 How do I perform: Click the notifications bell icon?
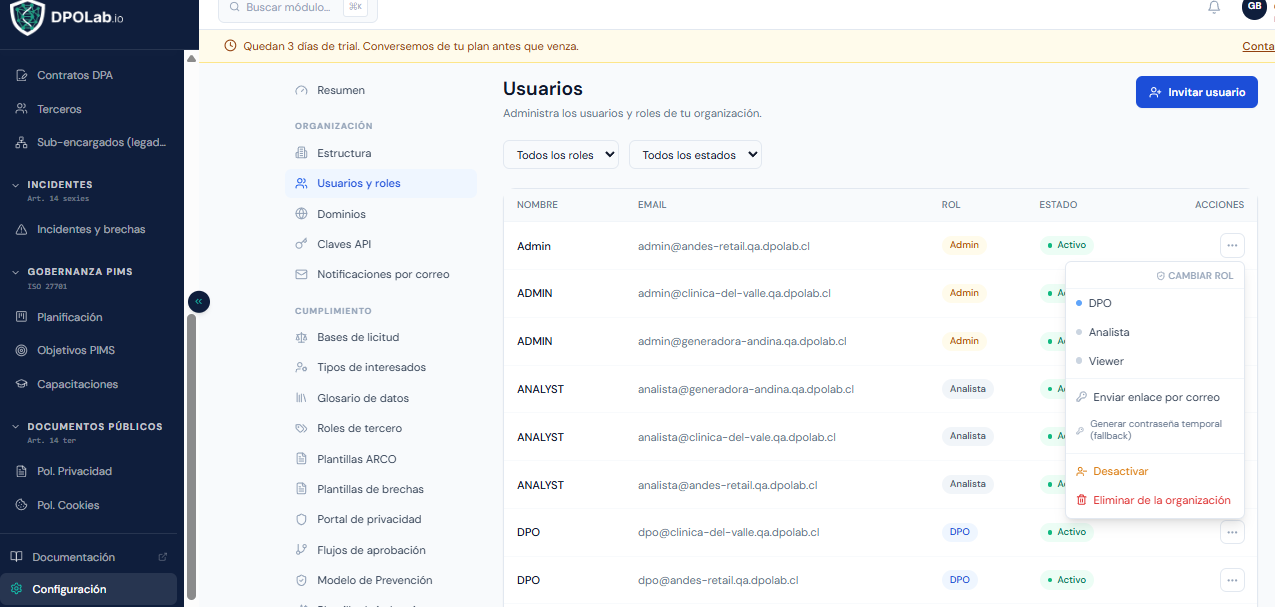click(1214, 7)
